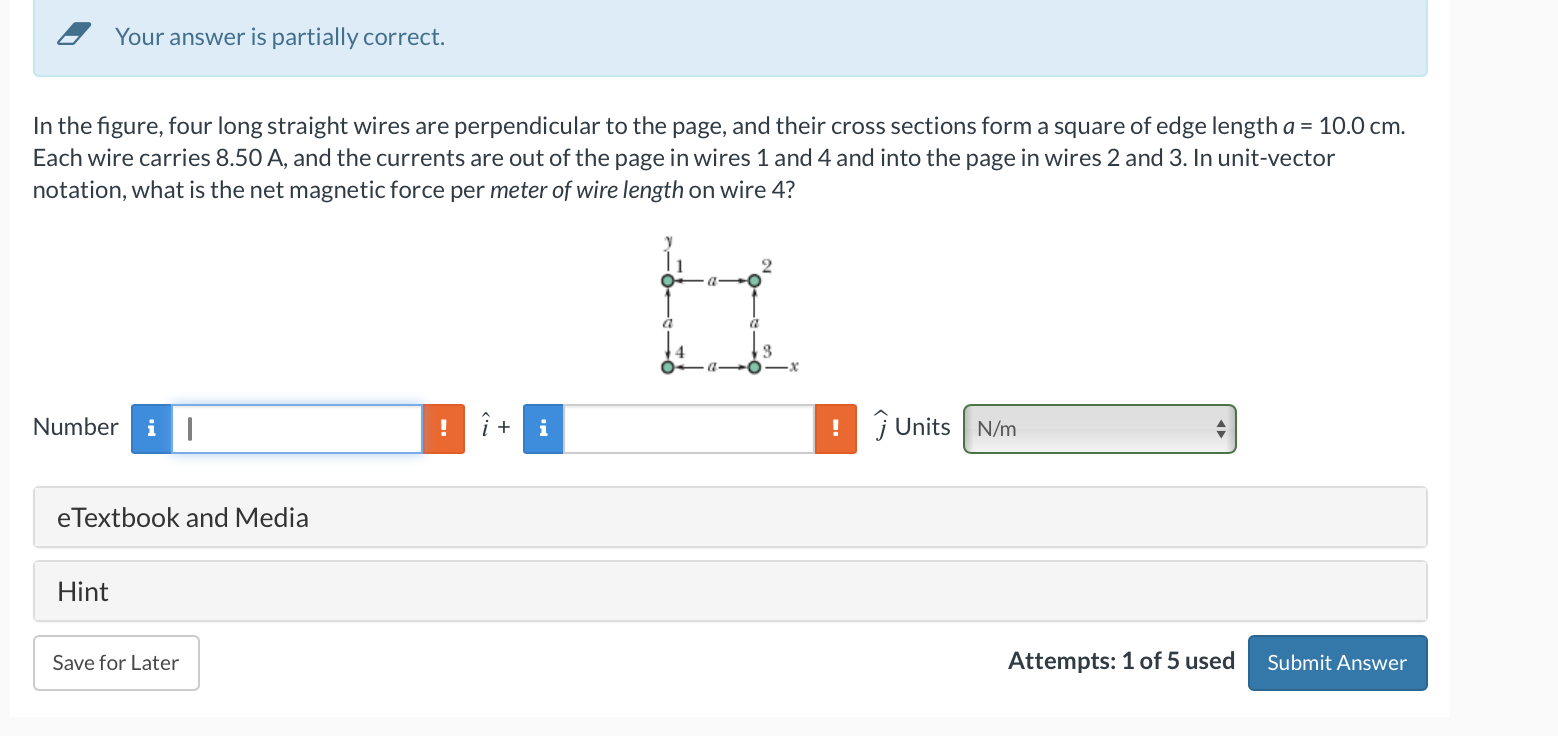Click the Submit Answer button
This screenshot has width=1558, height=736.
tap(1337, 662)
